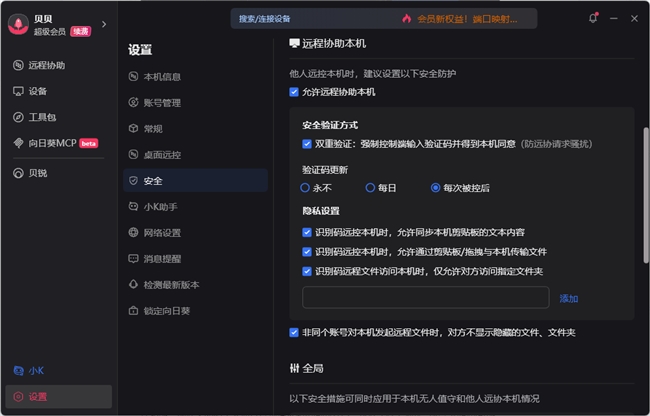Image resolution: width=650 pixels, height=416 pixels.
Task: Switch to 桌面远控 settings tab
Action: [161, 155]
